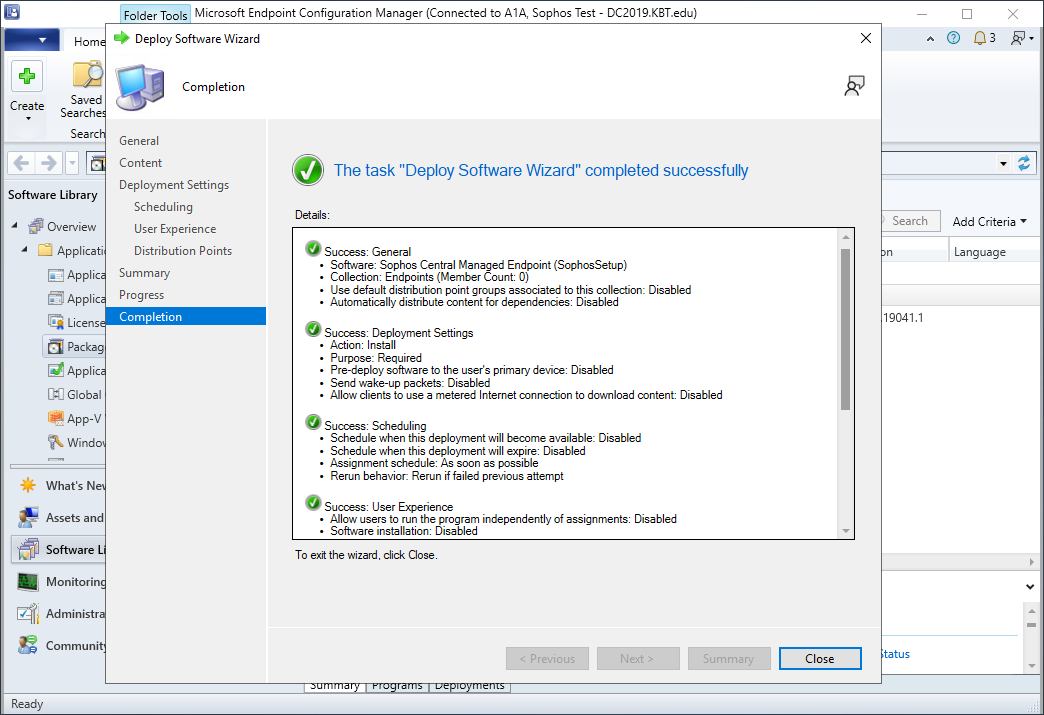Open the Software Library workspace icon
Viewport: 1044px width, 715px height.
click(x=28, y=549)
